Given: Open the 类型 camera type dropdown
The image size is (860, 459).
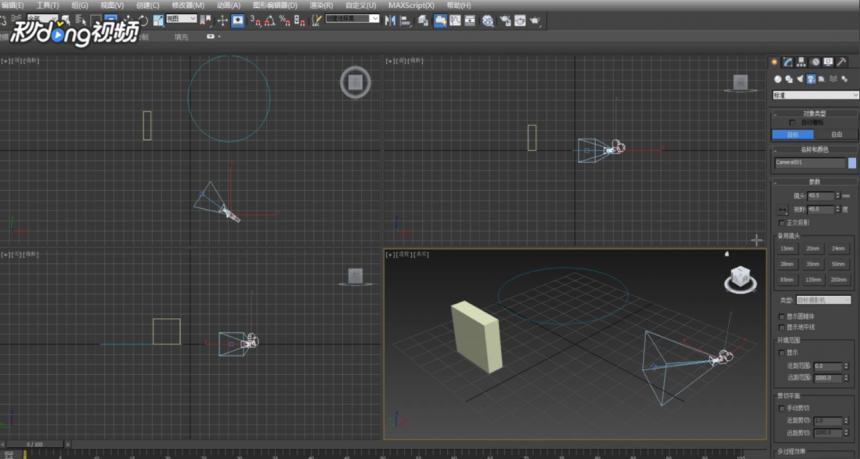Looking at the screenshot, I should click(824, 301).
